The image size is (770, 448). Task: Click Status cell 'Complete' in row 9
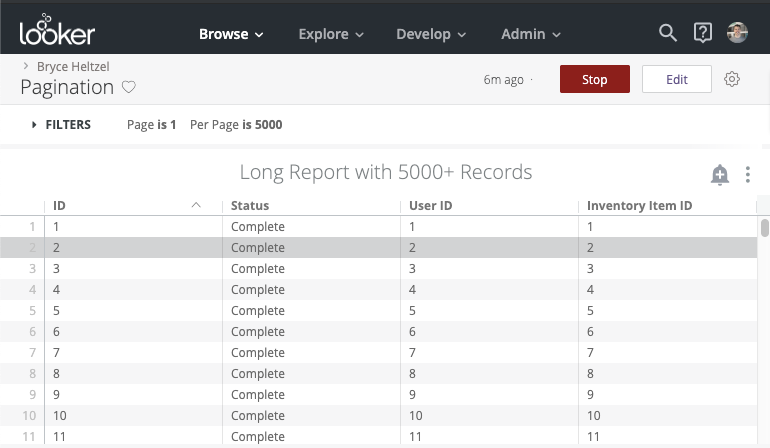(x=258, y=394)
